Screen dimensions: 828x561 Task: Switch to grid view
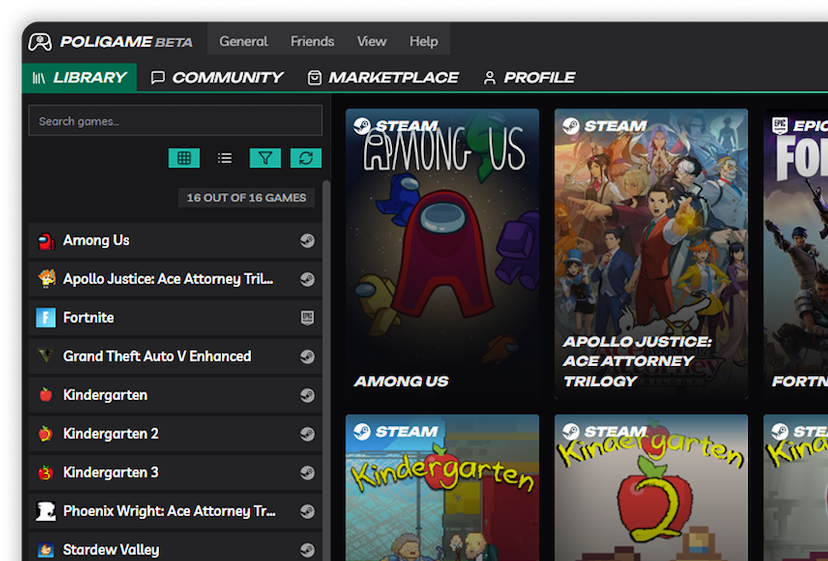[x=184, y=158]
